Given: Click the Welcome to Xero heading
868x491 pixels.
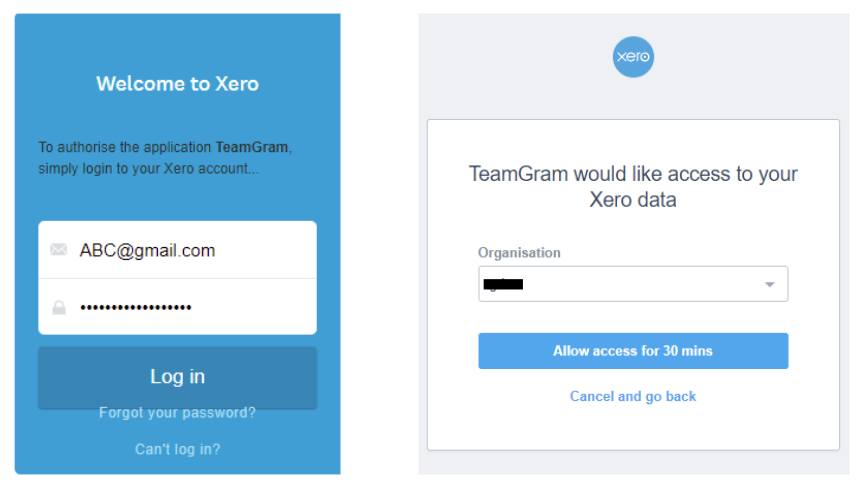Looking at the screenshot, I should 178,84.
